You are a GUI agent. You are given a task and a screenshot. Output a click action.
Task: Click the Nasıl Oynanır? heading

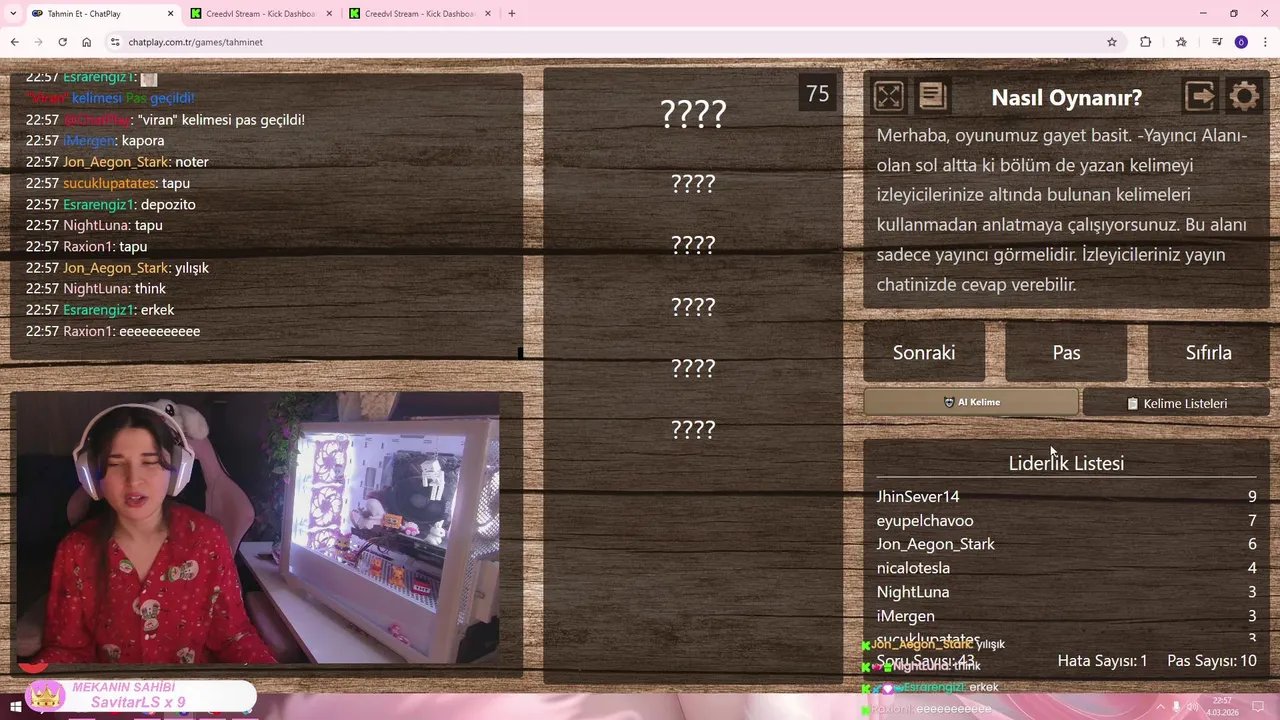[1066, 97]
